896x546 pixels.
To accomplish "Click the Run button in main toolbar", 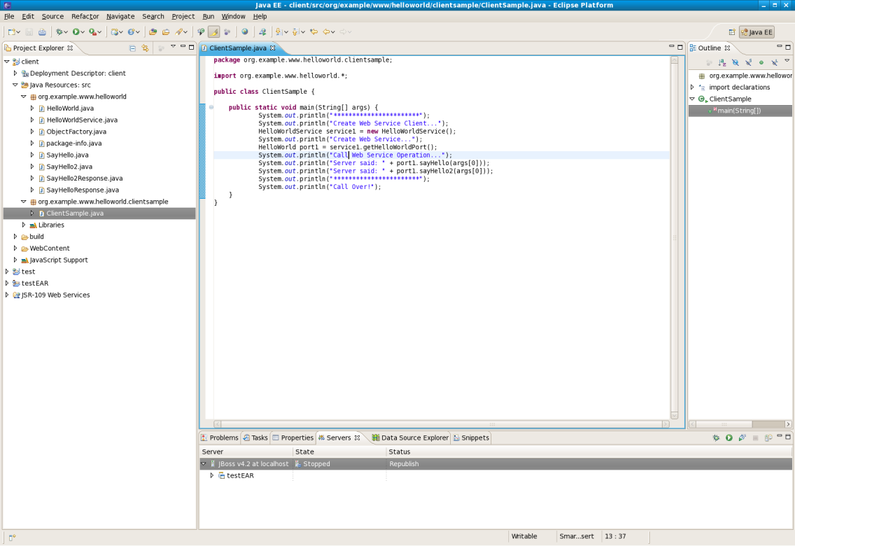I will point(76,32).
